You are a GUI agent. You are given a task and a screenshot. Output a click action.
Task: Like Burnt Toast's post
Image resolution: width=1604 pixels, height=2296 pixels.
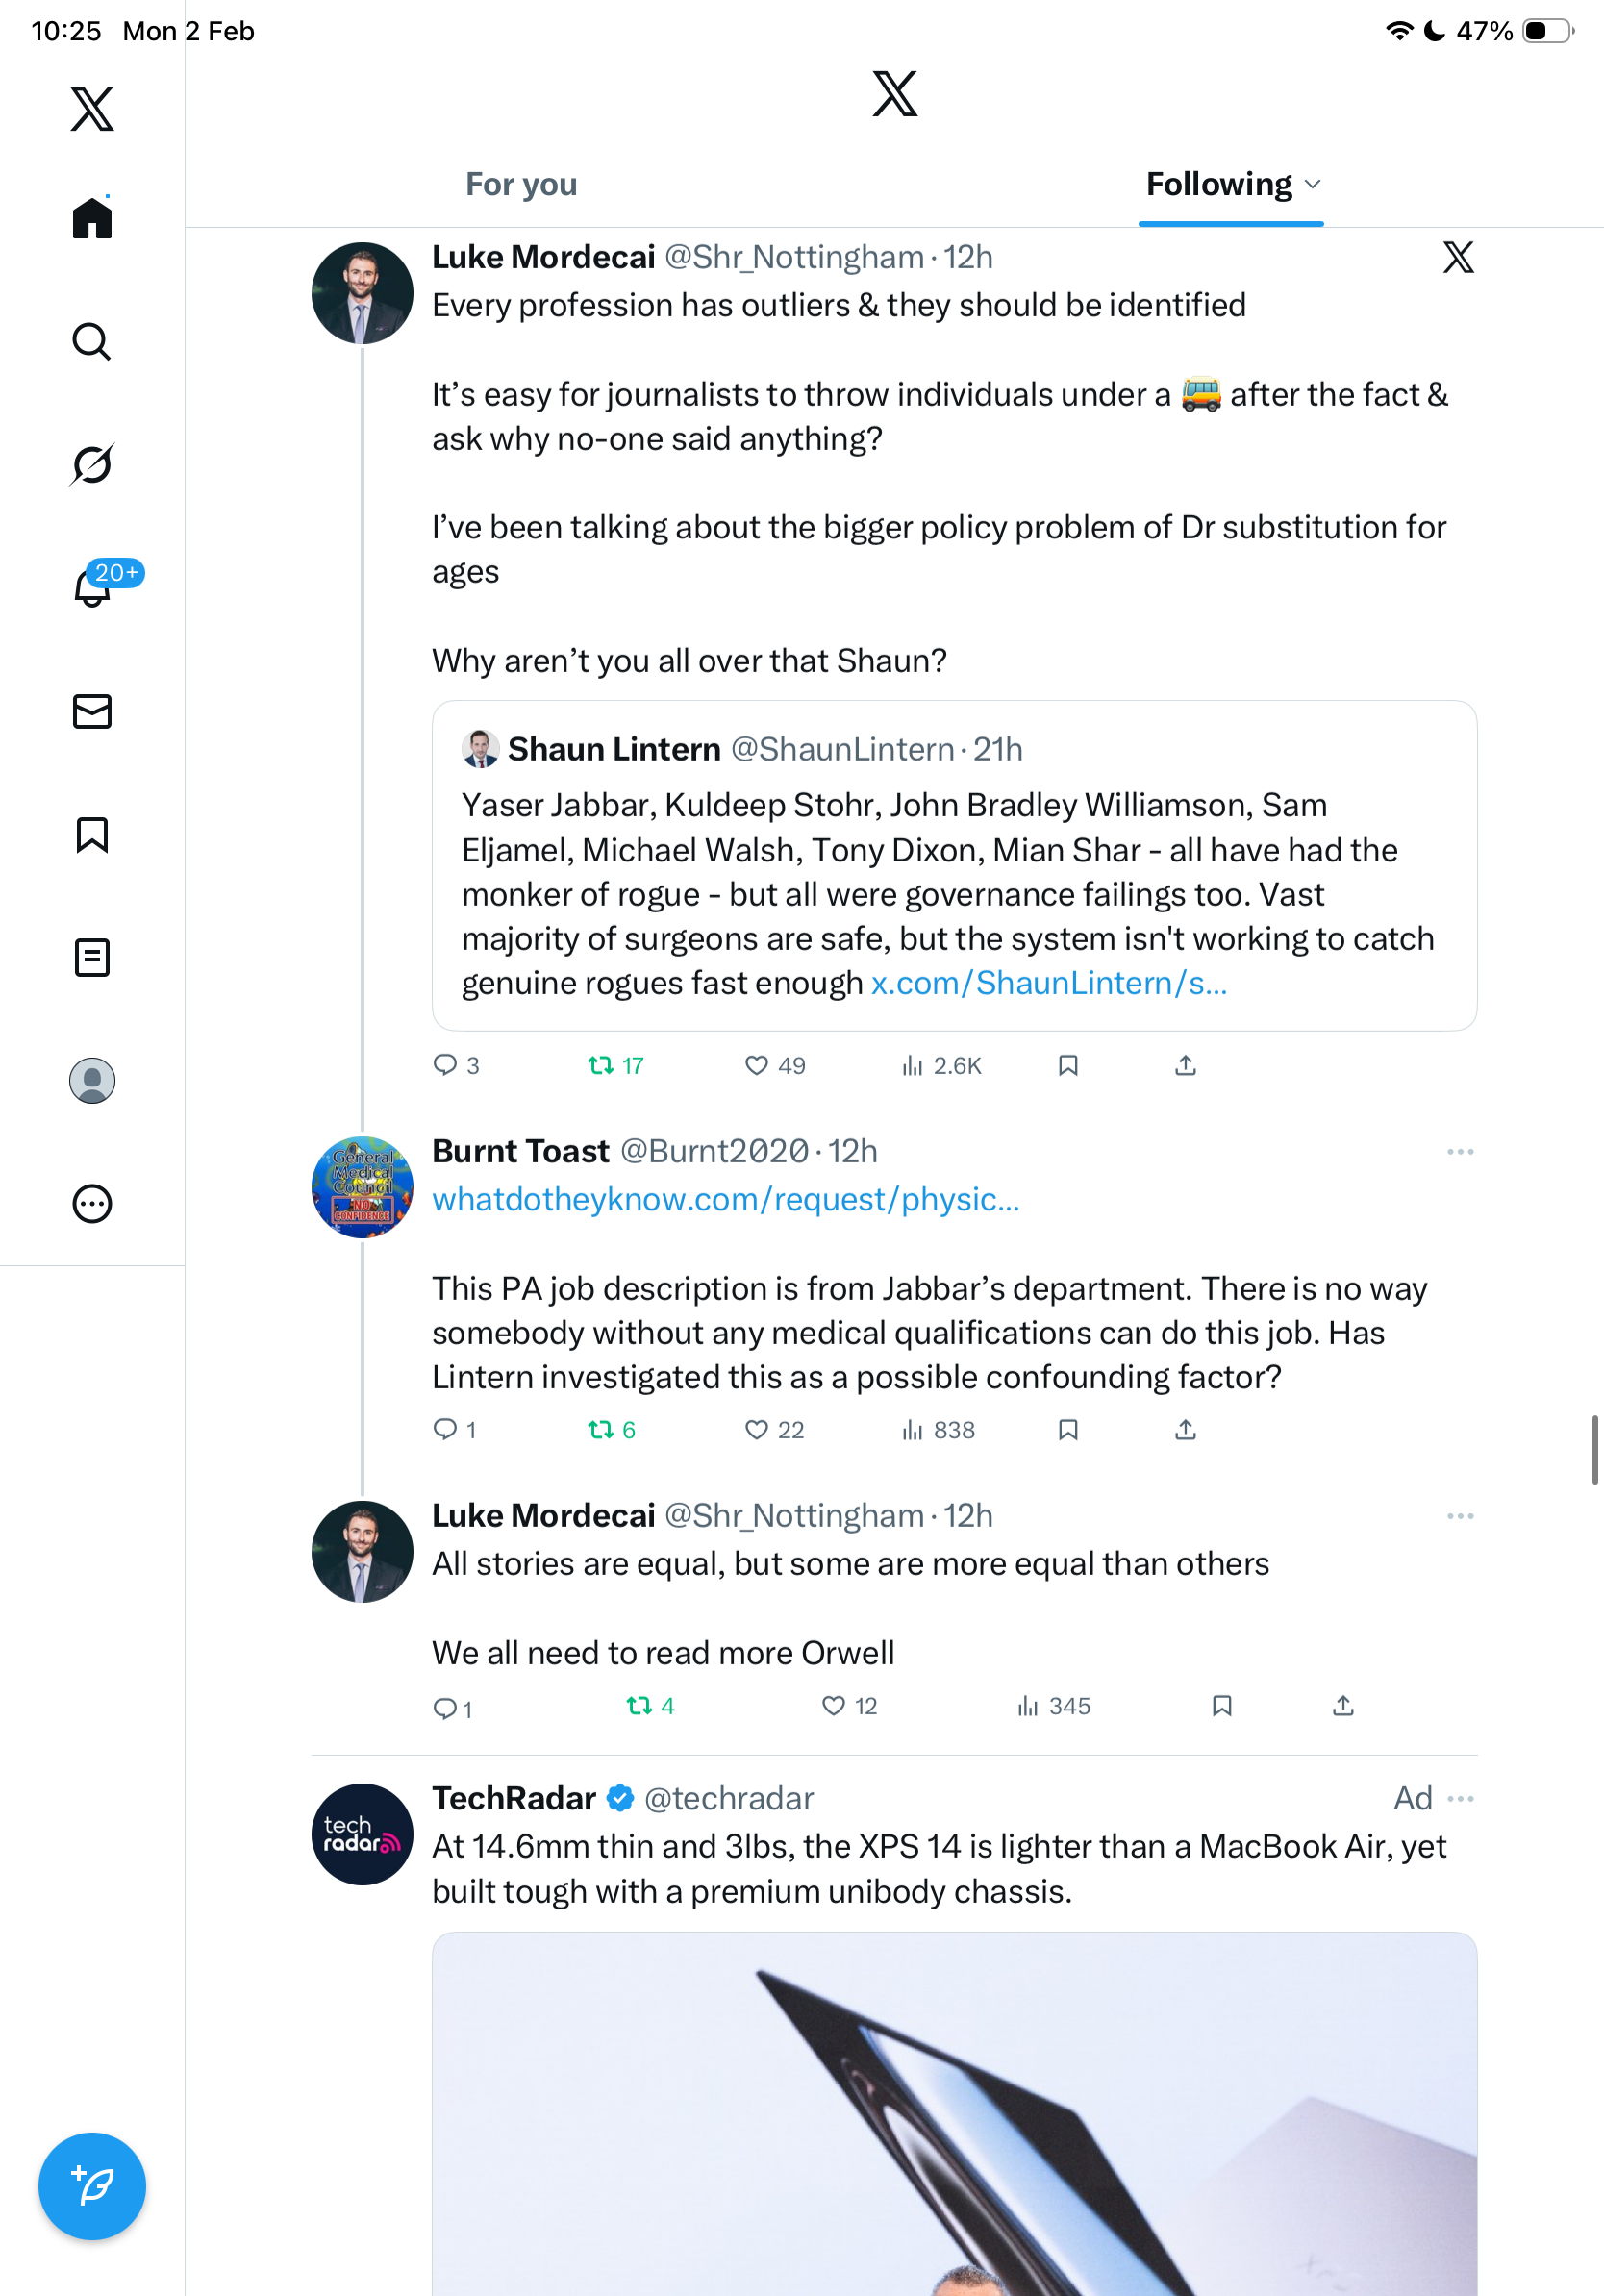(x=757, y=1430)
